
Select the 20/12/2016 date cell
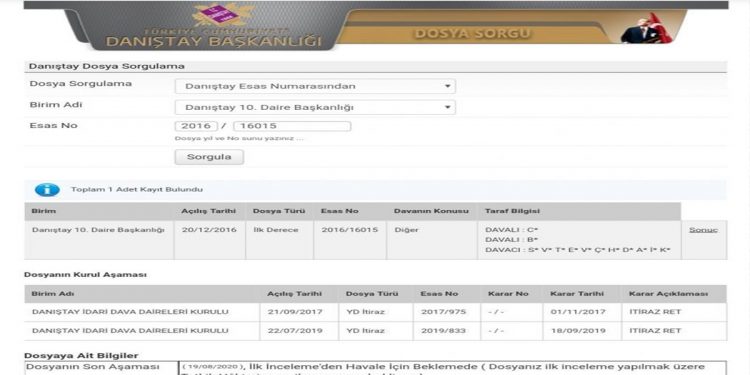pyautogui.click(x=210, y=240)
